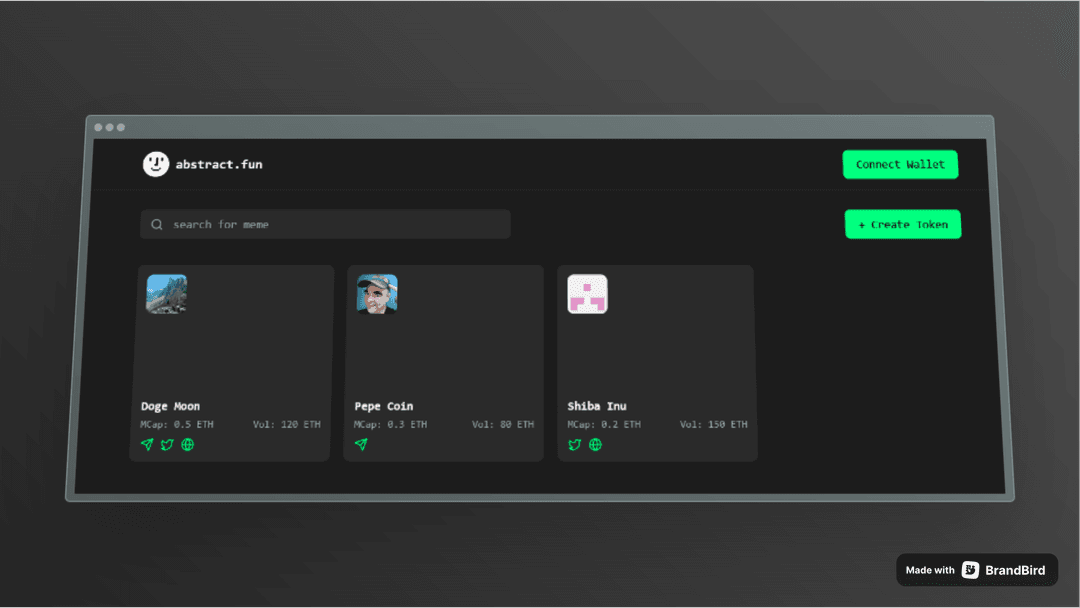Open the Shiba Inu token title
This screenshot has height=608, width=1080.
click(x=597, y=406)
